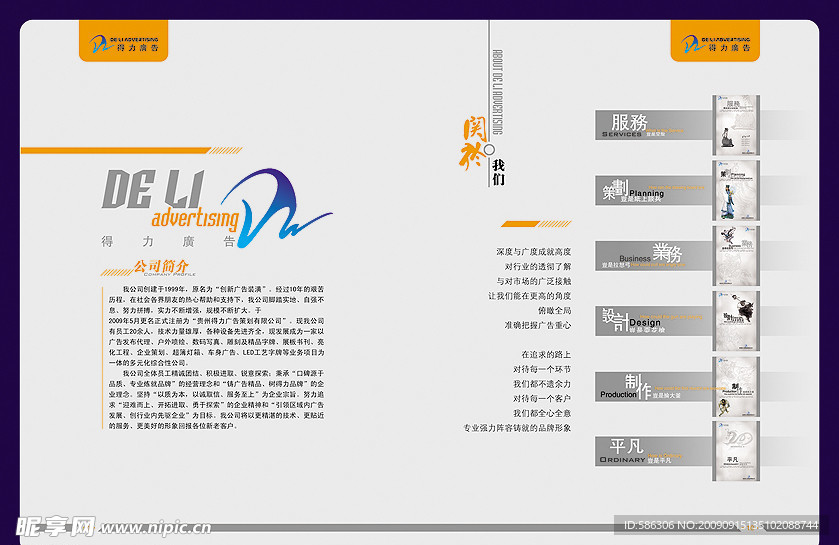This screenshot has width=839, height=545.
Task: Open the Design page thumbnail
Action: click(736, 321)
